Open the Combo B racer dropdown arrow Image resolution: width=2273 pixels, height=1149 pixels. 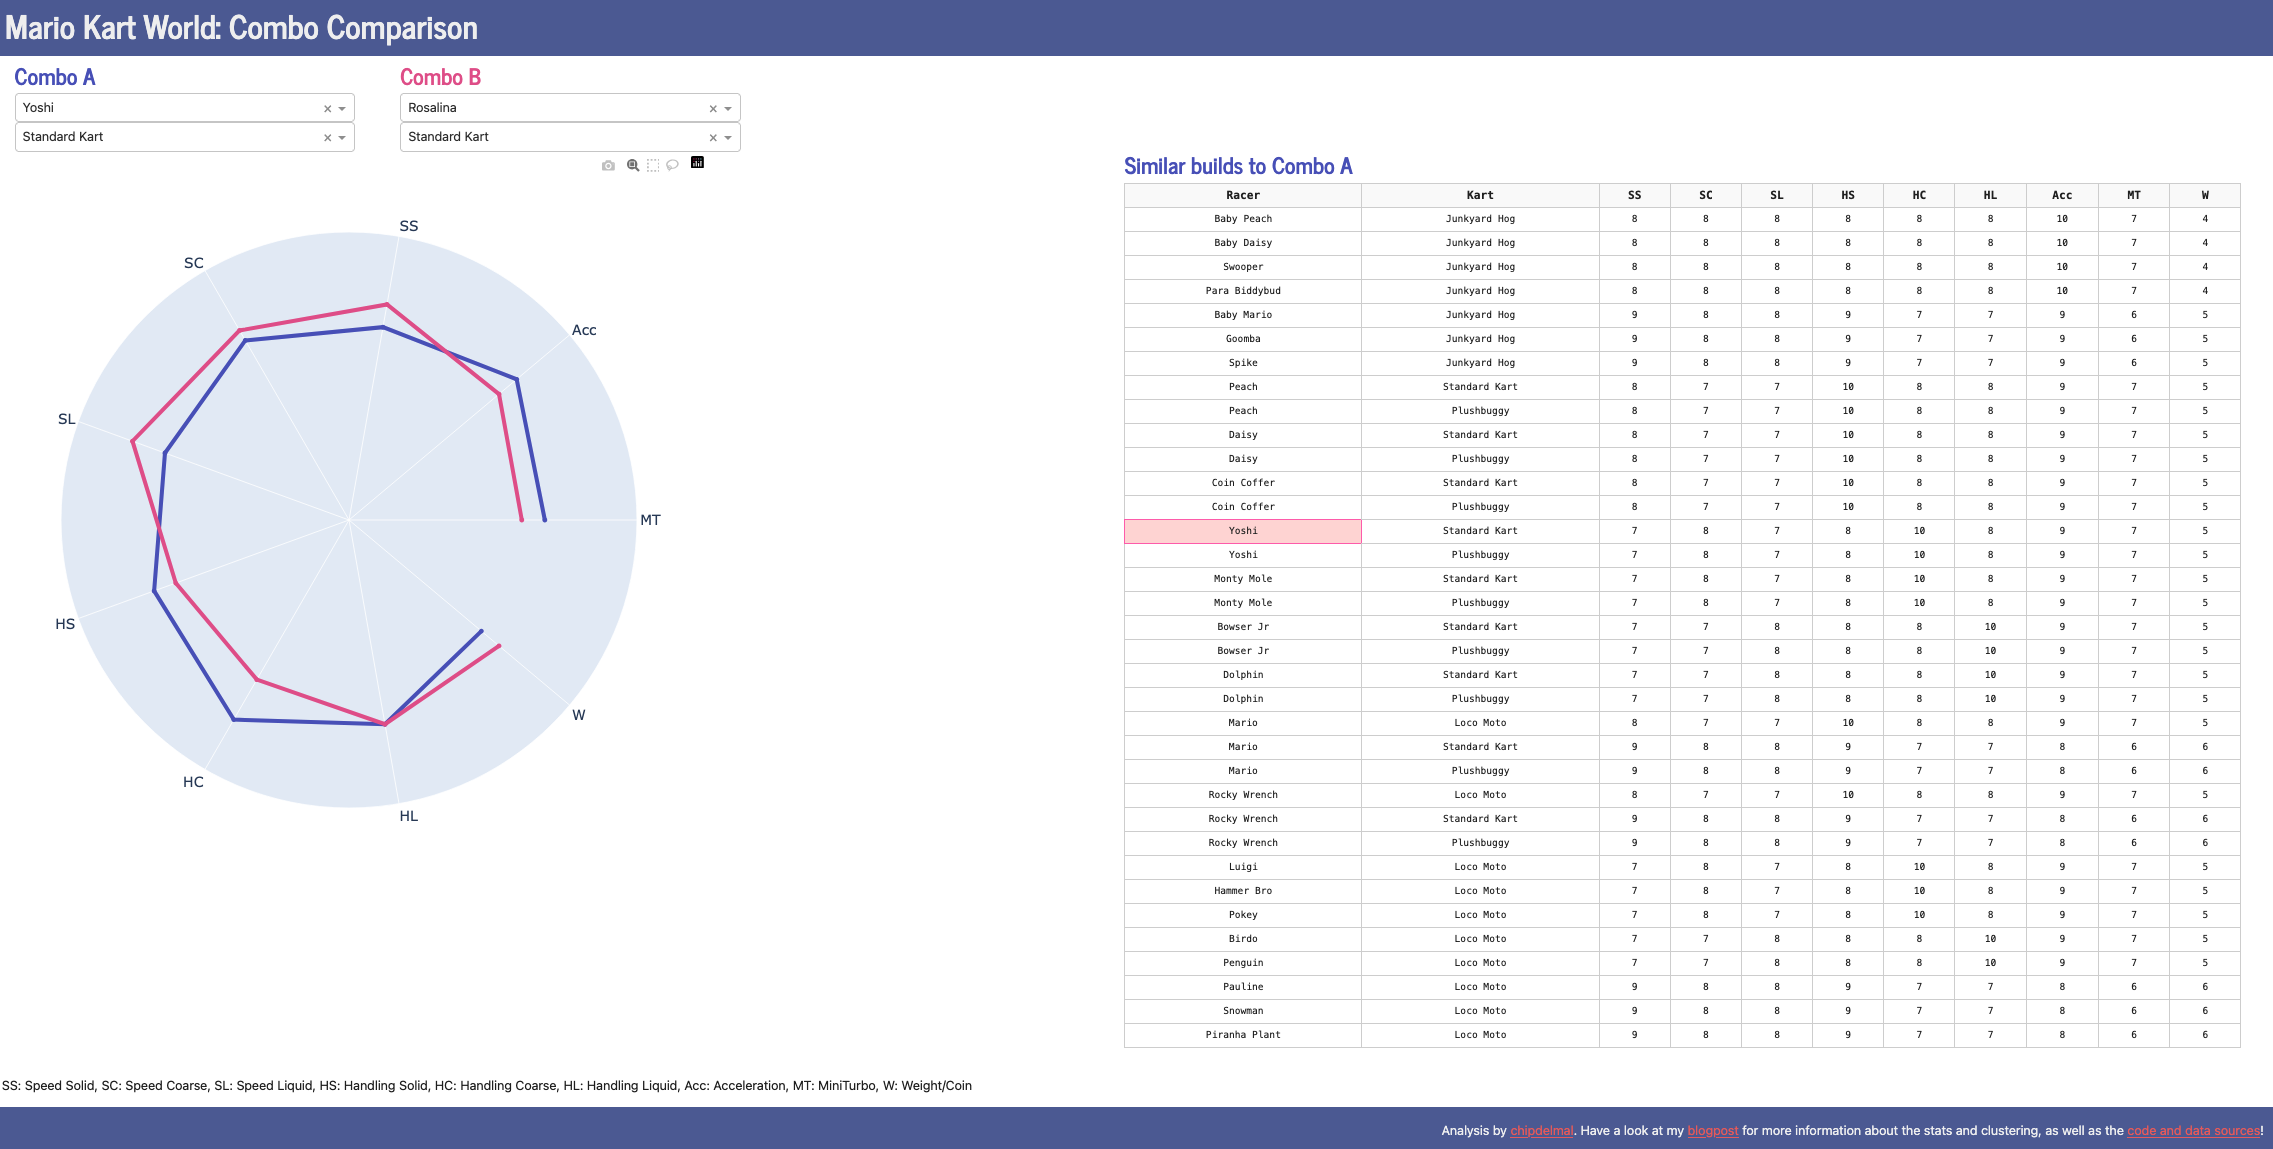click(728, 108)
